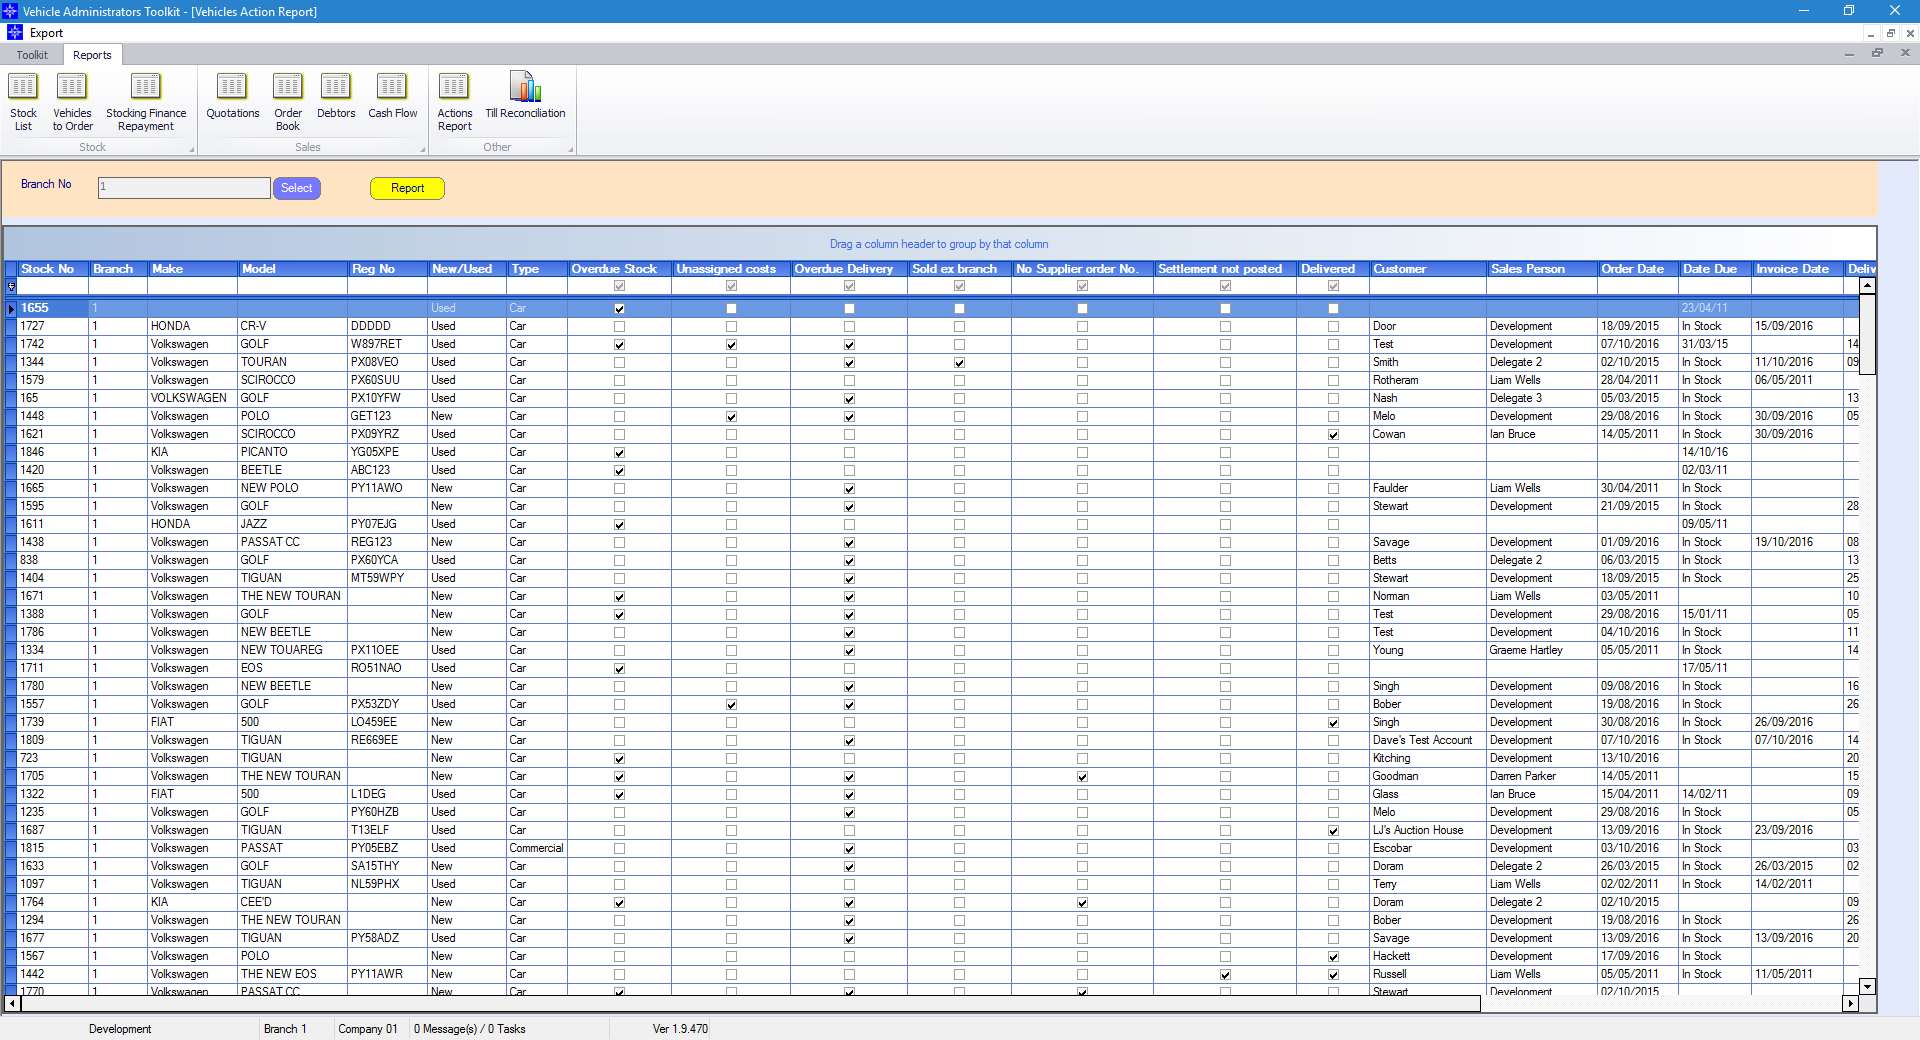Select invoice date '26/03/2015'

click(1797, 866)
